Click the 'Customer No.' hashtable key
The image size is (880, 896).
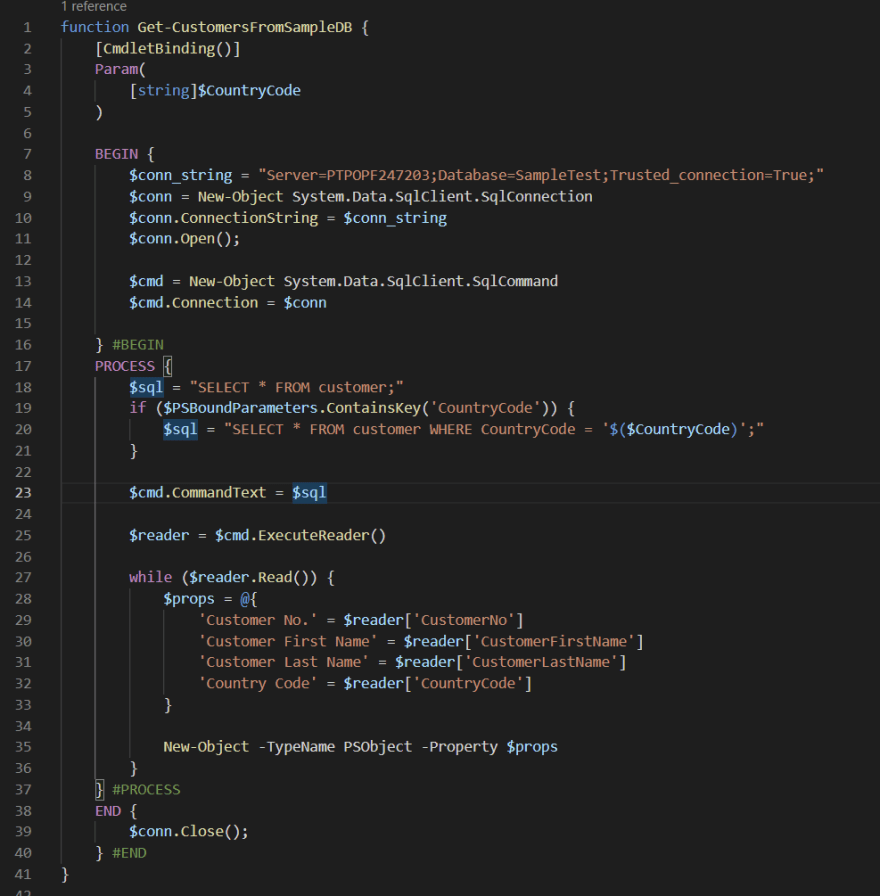point(258,620)
